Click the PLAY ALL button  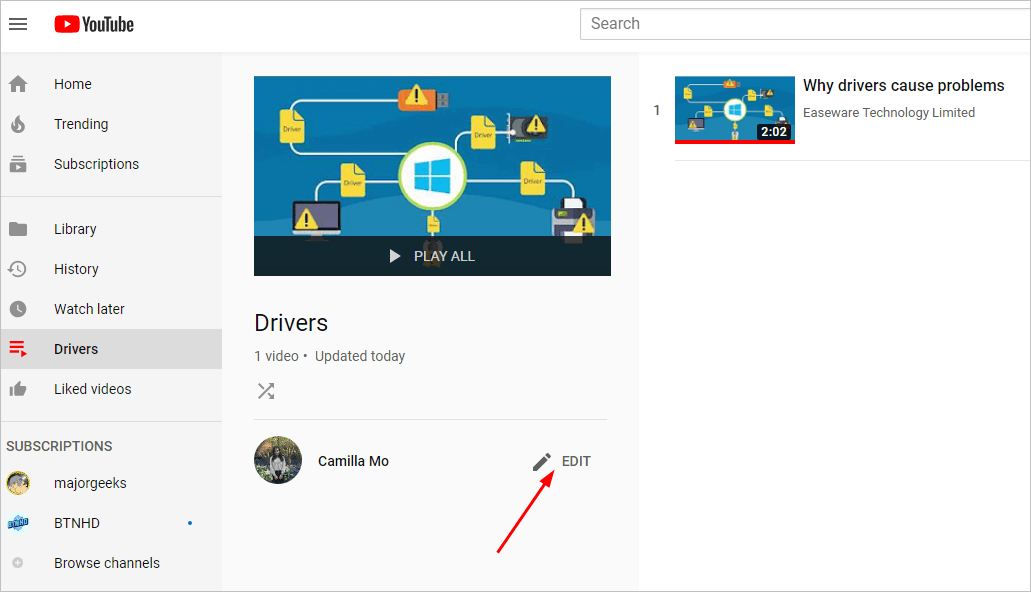click(432, 256)
